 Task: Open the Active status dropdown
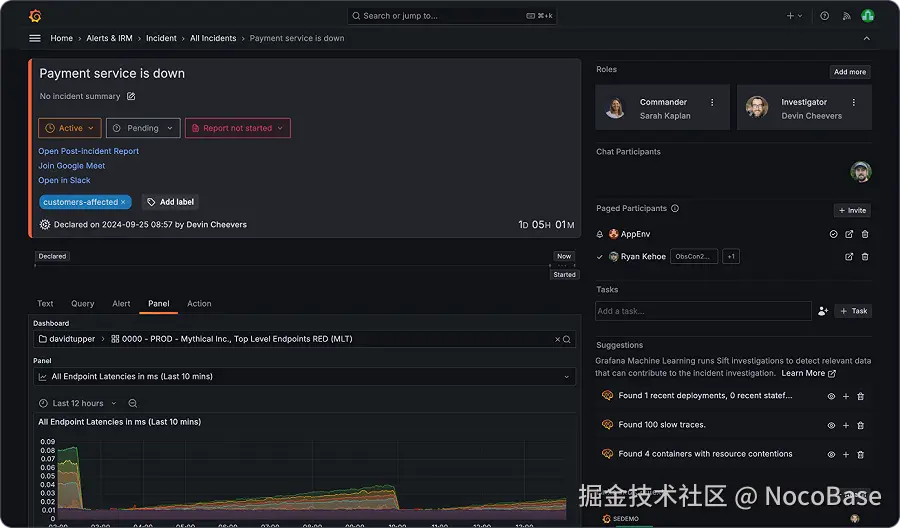pos(69,128)
